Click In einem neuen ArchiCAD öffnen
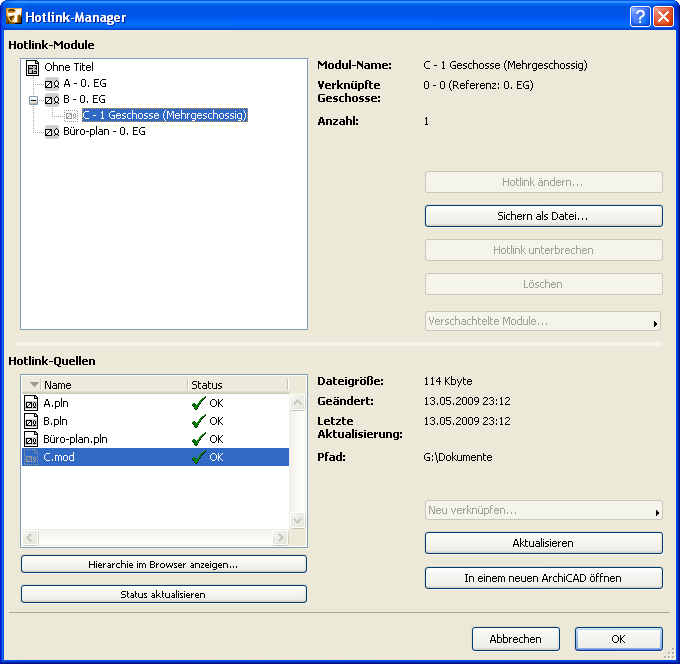 coord(543,578)
